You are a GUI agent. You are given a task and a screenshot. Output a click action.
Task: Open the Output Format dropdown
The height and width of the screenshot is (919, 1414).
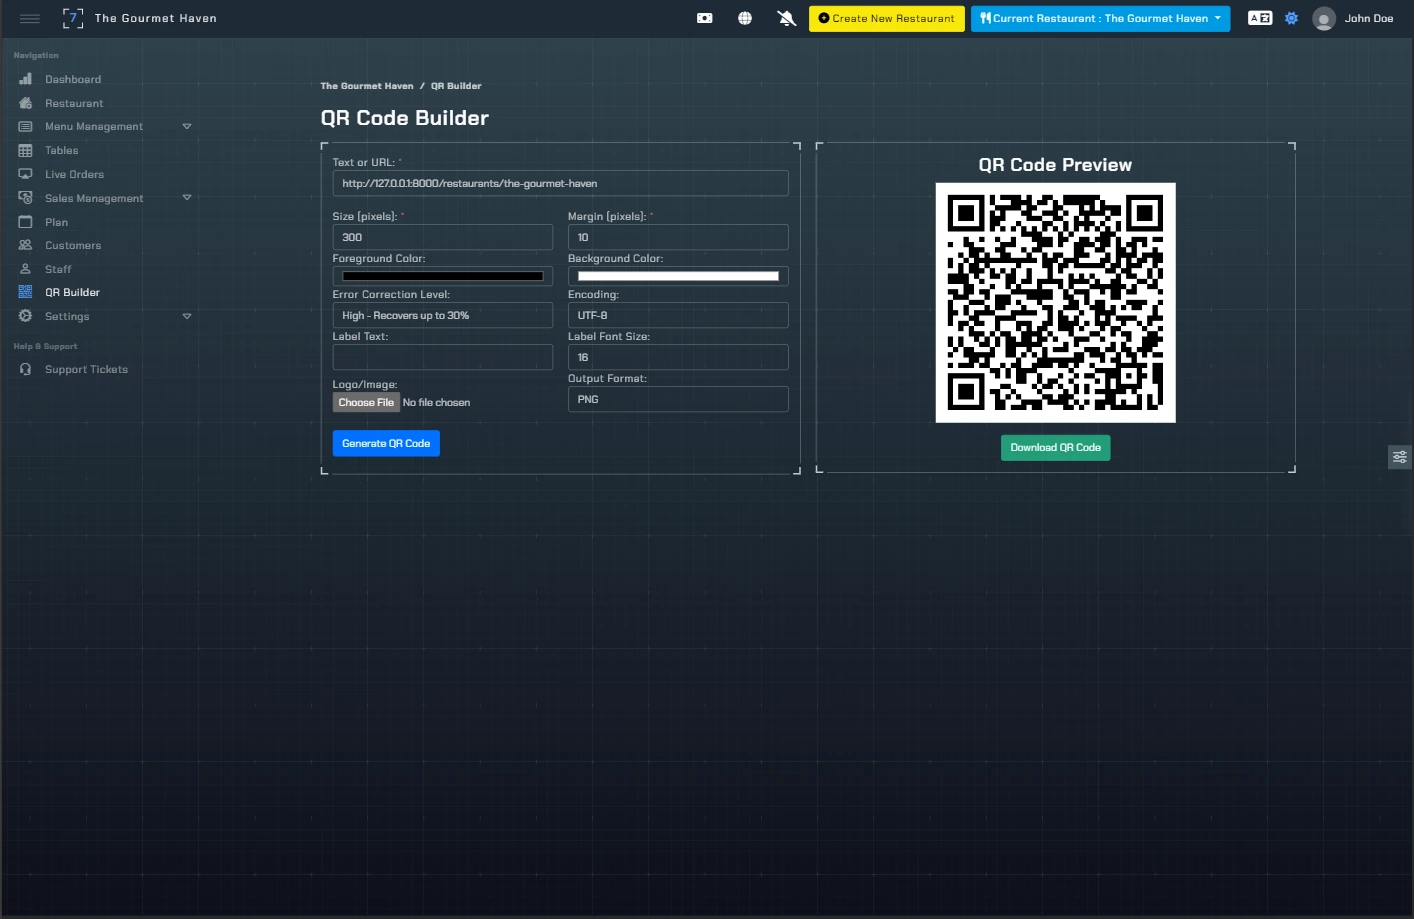pos(678,399)
